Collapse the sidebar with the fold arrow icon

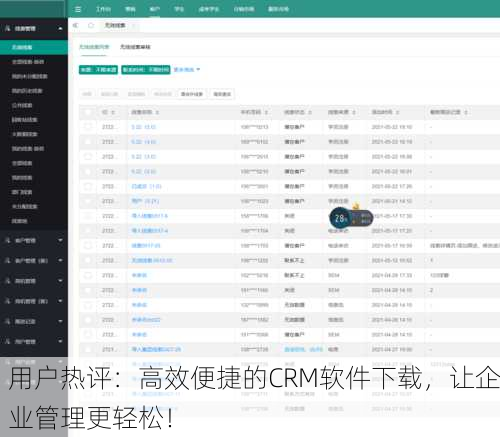tap(76, 25)
